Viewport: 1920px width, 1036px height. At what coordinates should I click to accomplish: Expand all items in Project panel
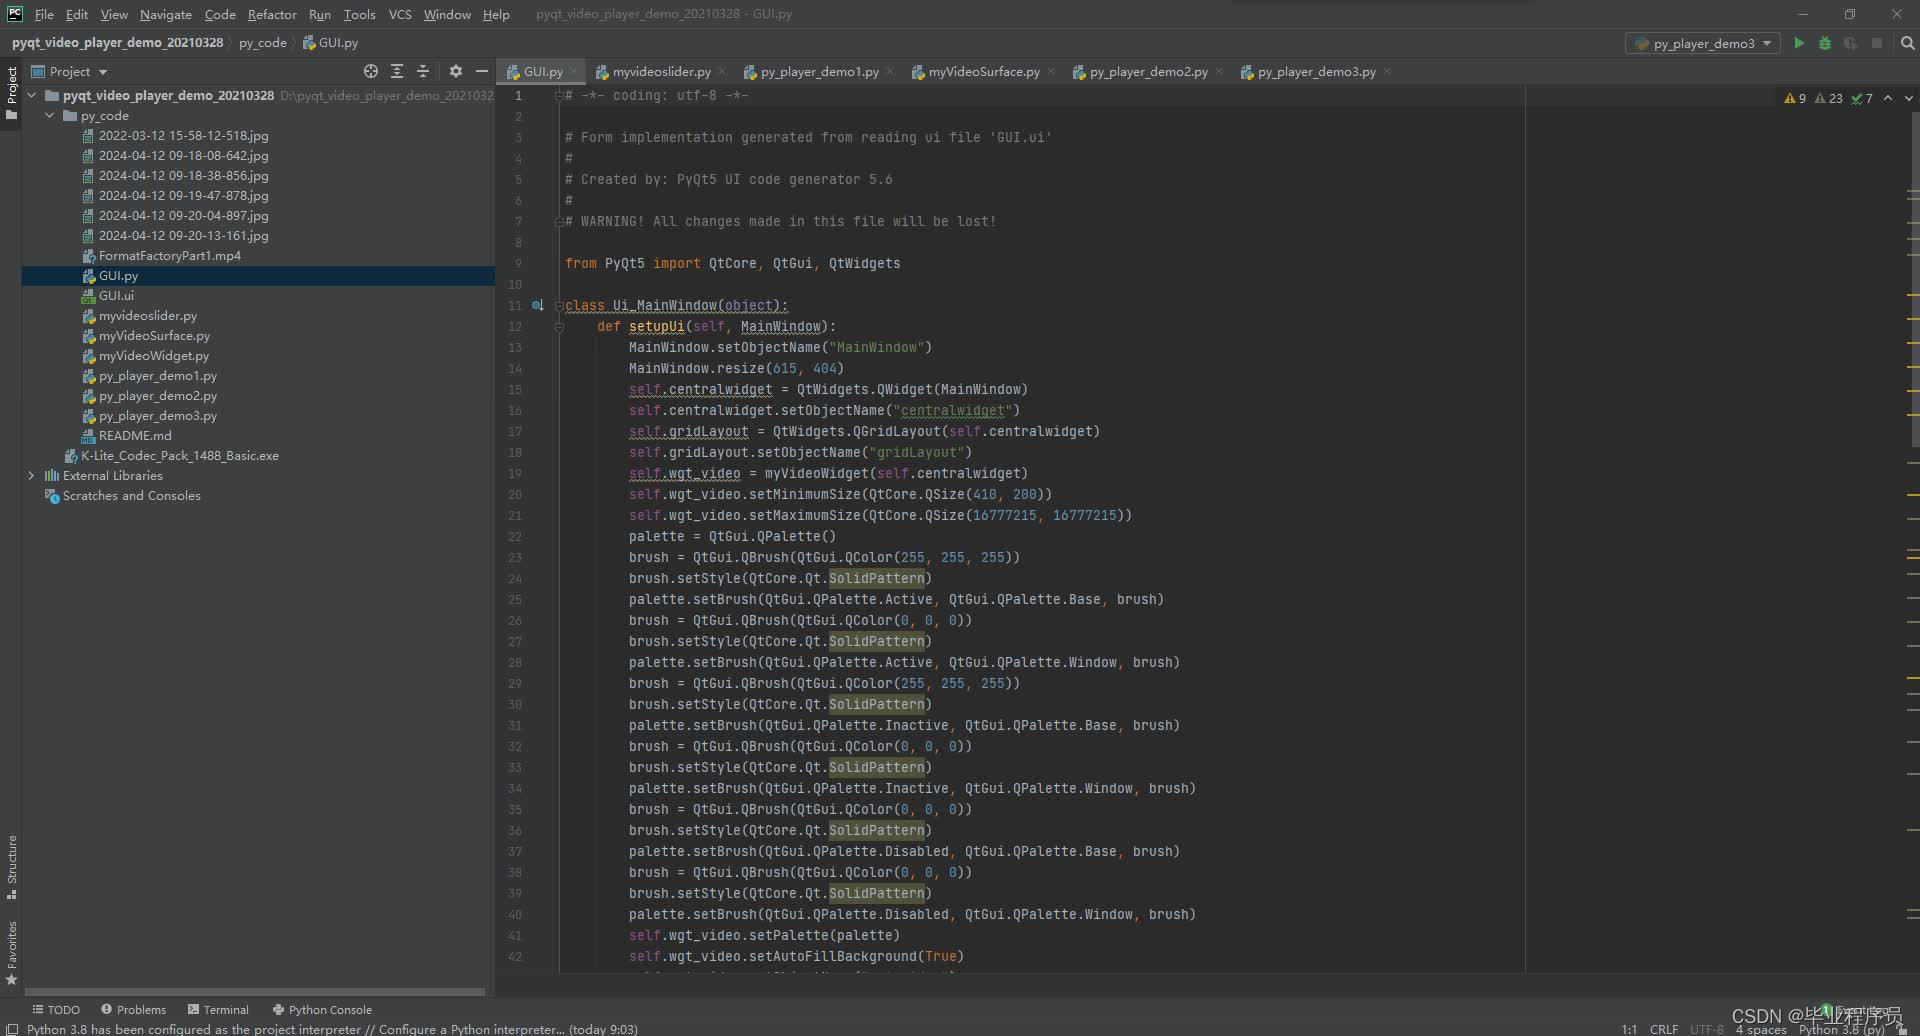pyautogui.click(x=397, y=71)
